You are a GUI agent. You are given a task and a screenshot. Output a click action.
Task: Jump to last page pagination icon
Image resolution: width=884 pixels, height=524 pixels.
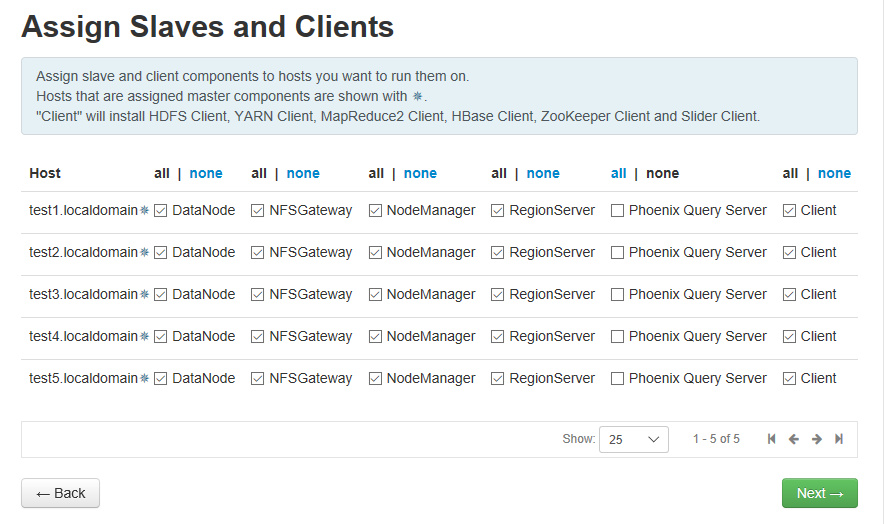(x=839, y=439)
